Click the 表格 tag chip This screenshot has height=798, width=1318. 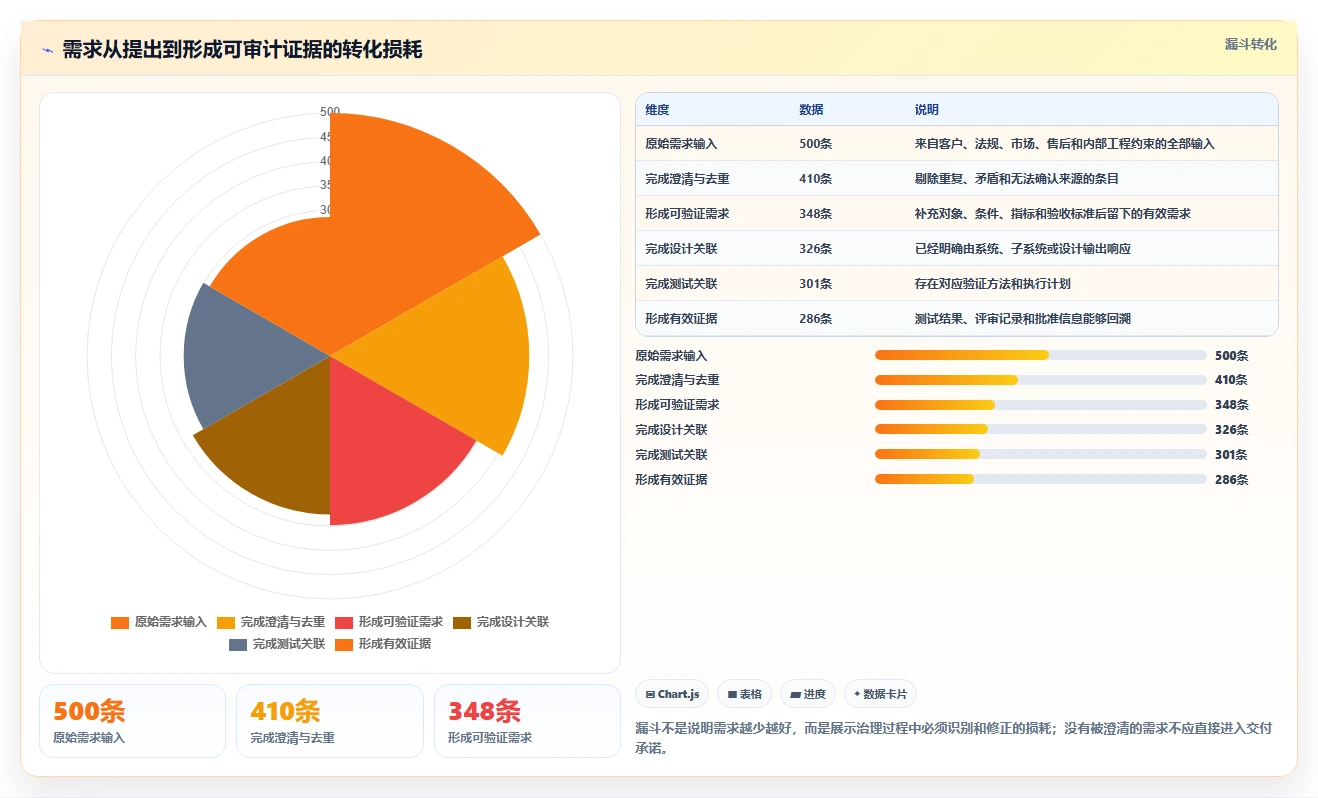tap(744, 694)
